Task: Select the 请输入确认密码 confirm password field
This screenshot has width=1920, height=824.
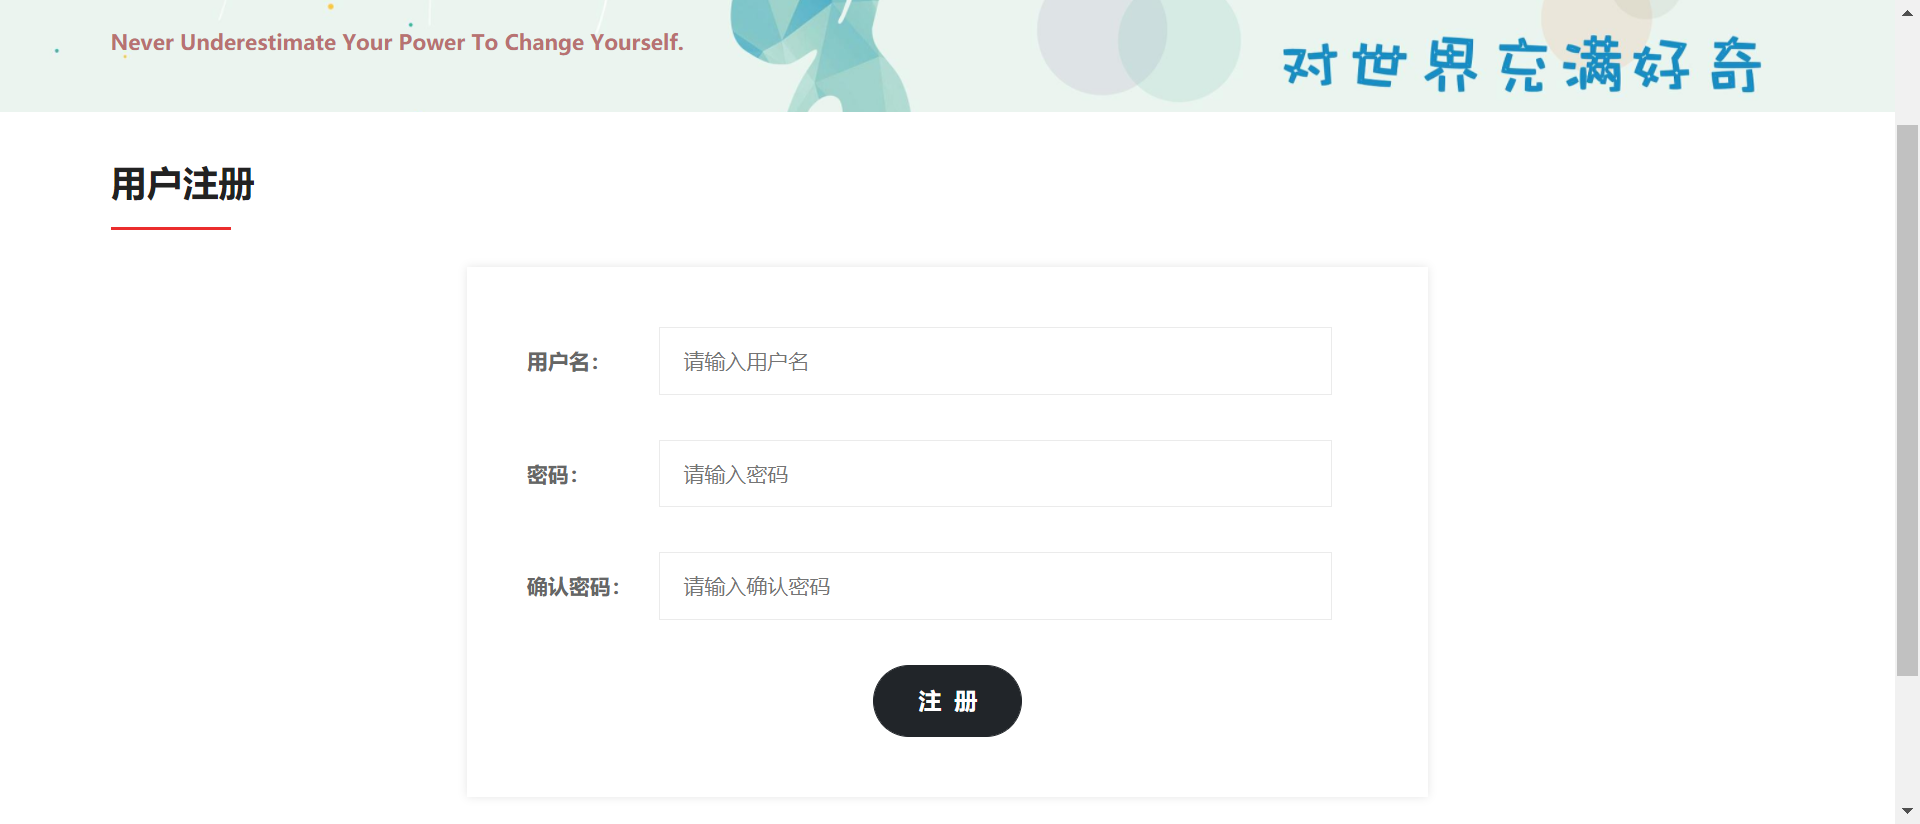Action: coord(995,586)
